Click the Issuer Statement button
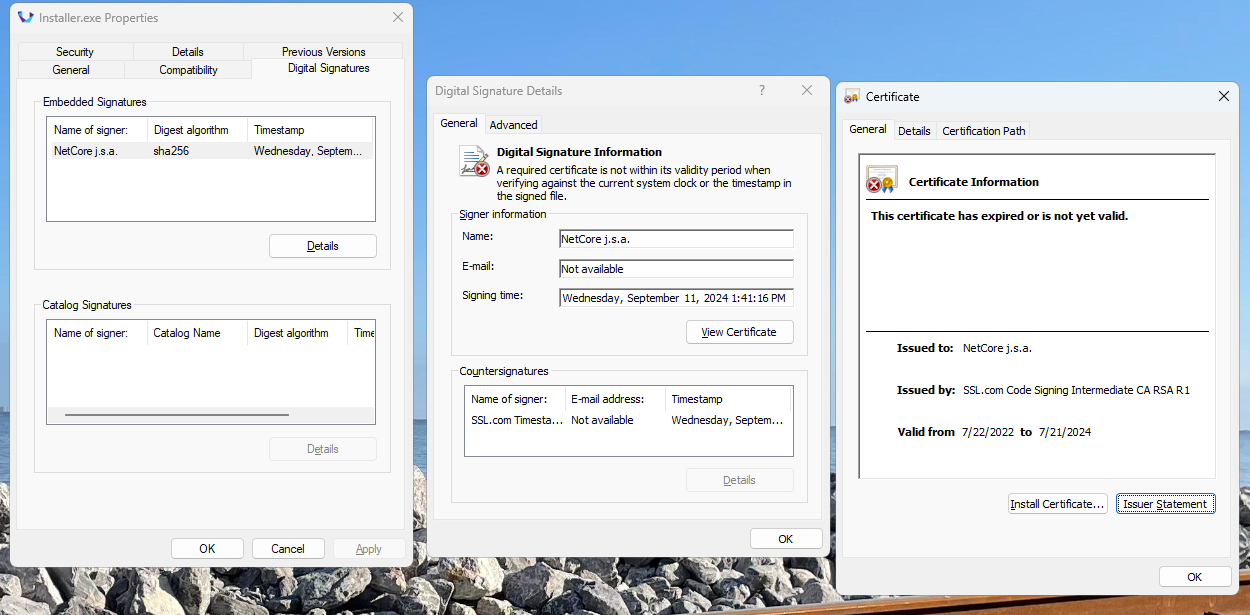Screen dimensions: 1250x615 (x=1166, y=504)
